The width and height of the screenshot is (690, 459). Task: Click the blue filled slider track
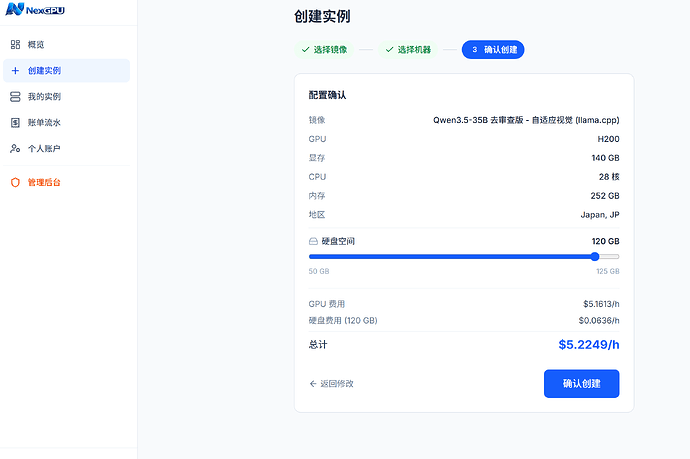tap(452, 257)
